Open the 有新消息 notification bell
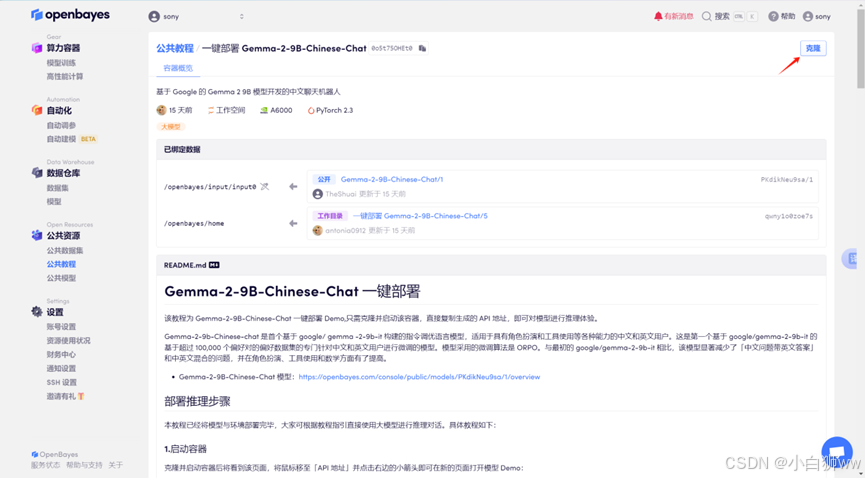This screenshot has height=478, width=865. 673,17
